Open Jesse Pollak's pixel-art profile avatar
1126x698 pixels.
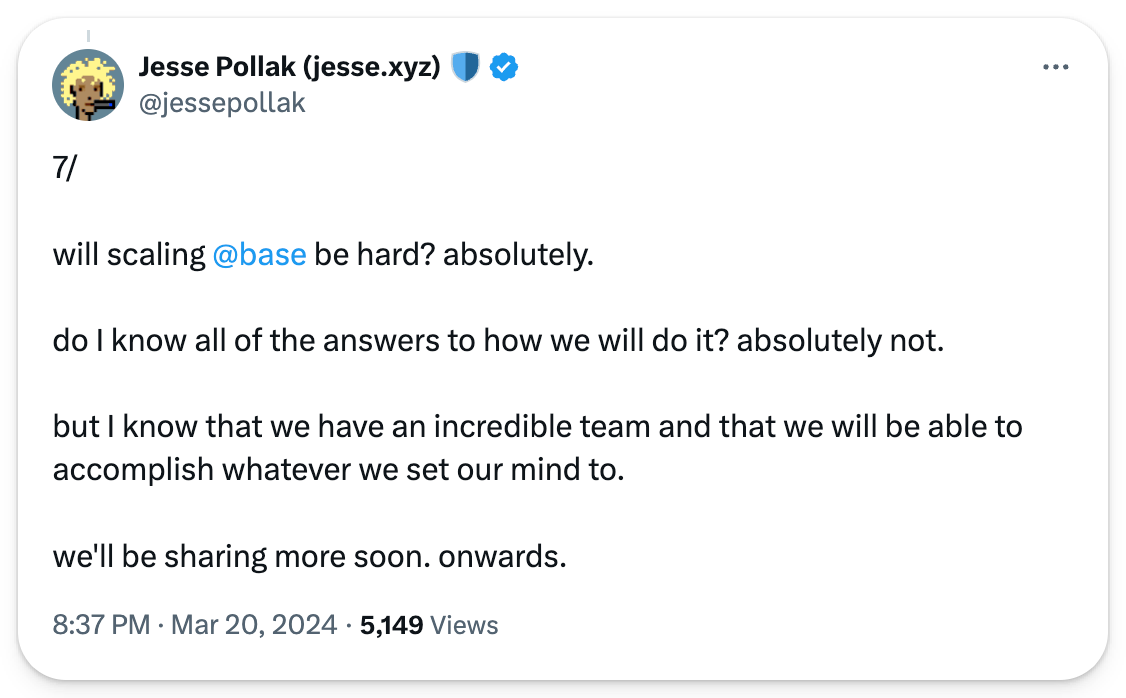tap(88, 85)
